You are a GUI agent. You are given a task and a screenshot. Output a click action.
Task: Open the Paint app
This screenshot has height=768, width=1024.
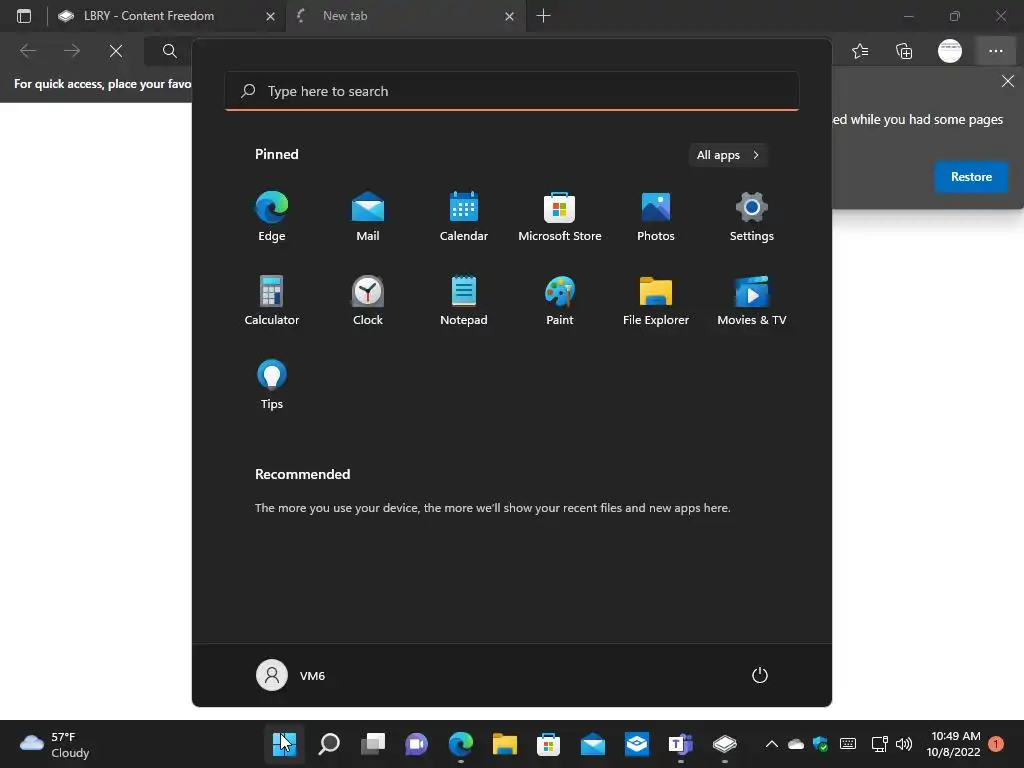pos(560,300)
